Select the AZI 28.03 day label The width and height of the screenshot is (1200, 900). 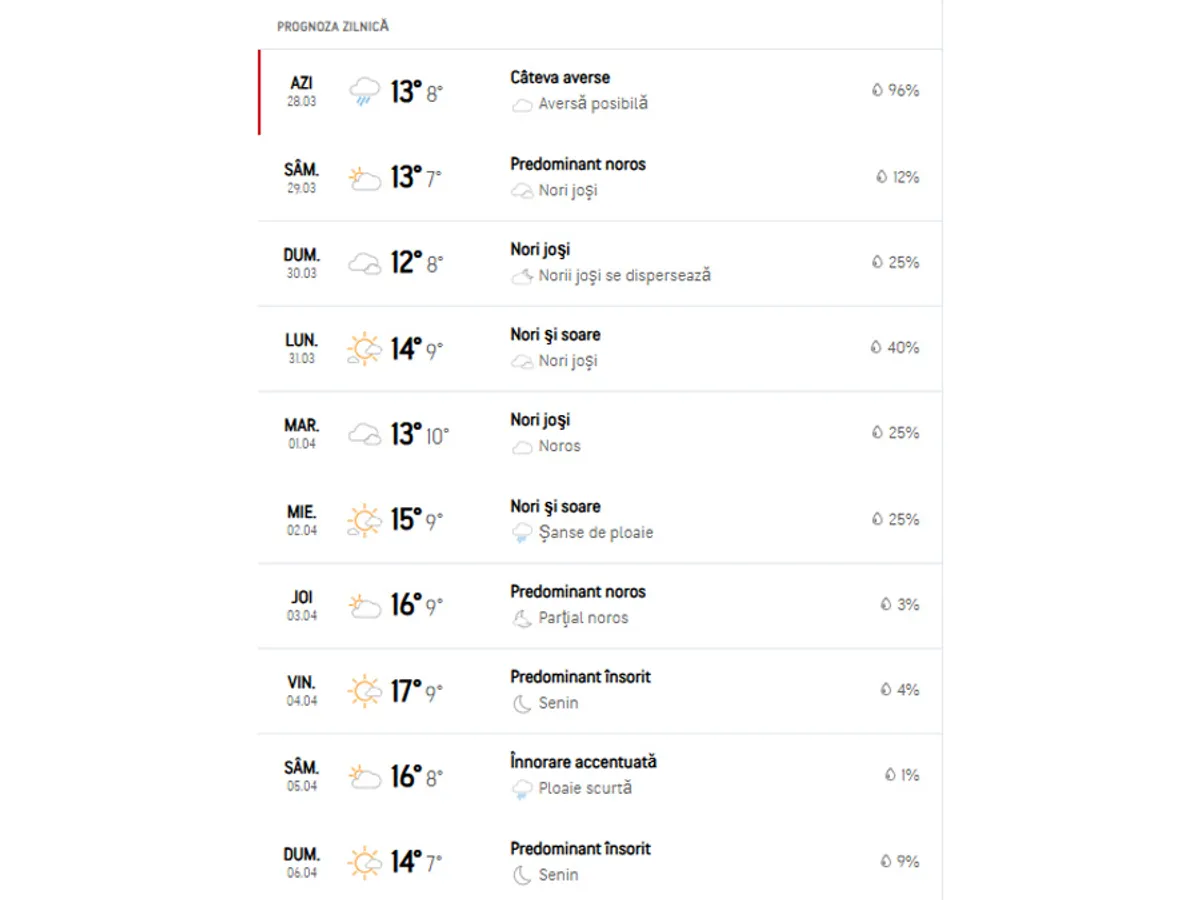[x=301, y=91]
